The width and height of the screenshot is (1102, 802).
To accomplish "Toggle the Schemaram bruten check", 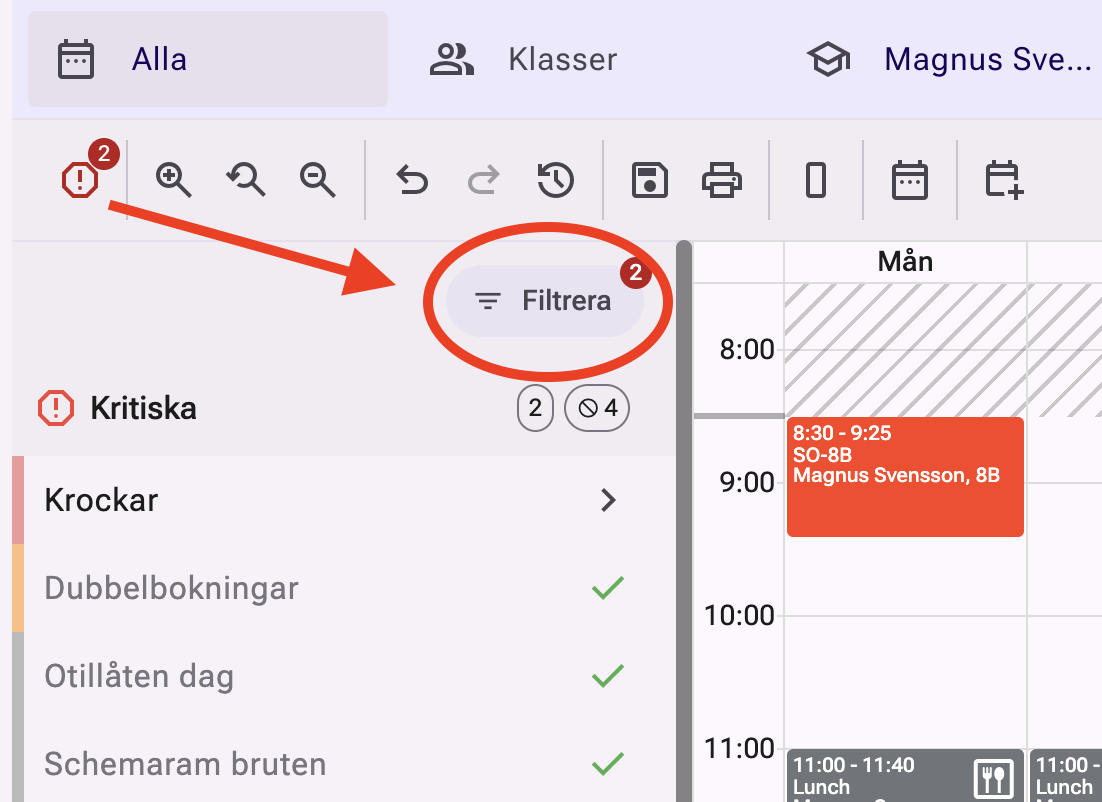I will (x=608, y=762).
